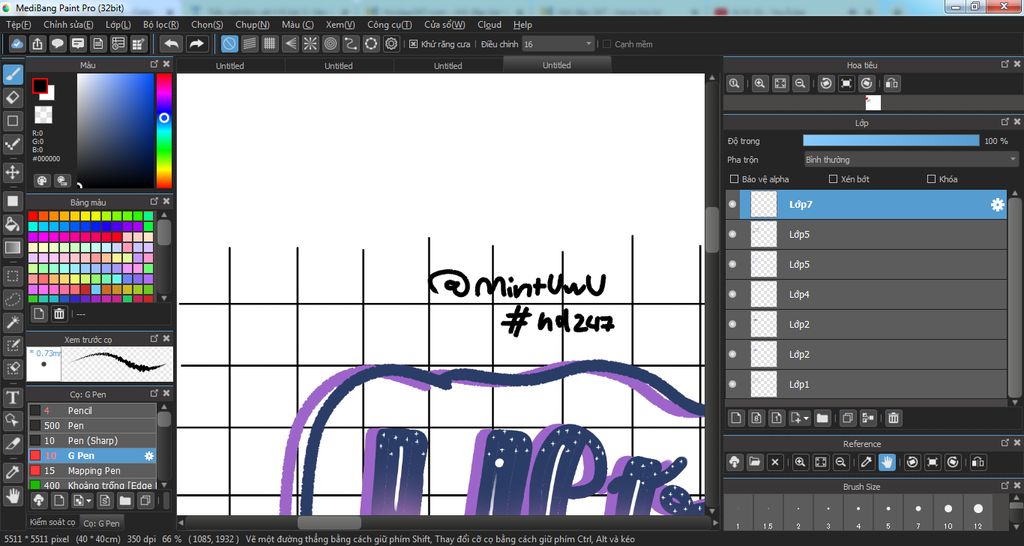The image size is (1024, 546).
Task: Enable Xén bớt clipping checkbox
Action: pyautogui.click(x=833, y=178)
